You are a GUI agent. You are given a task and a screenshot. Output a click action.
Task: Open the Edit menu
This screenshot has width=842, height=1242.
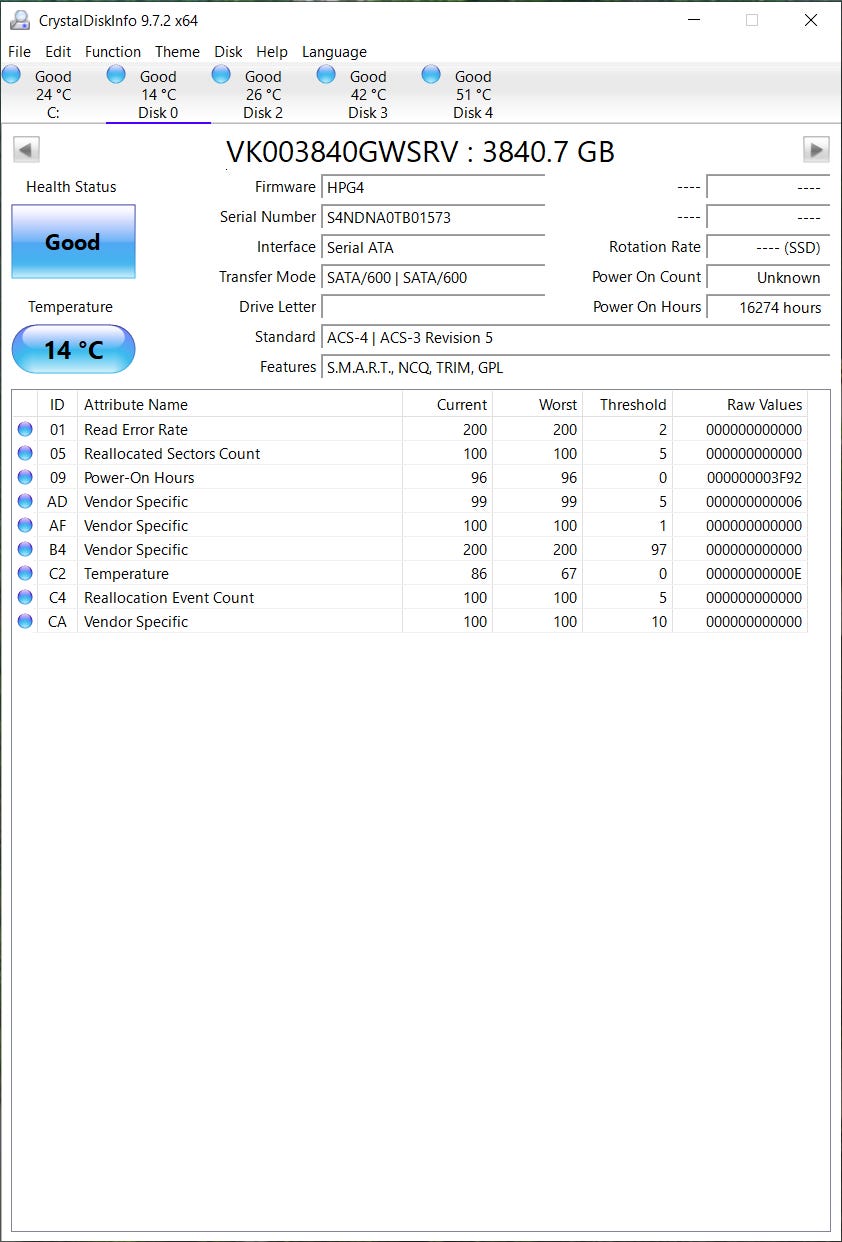pos(58,52)
